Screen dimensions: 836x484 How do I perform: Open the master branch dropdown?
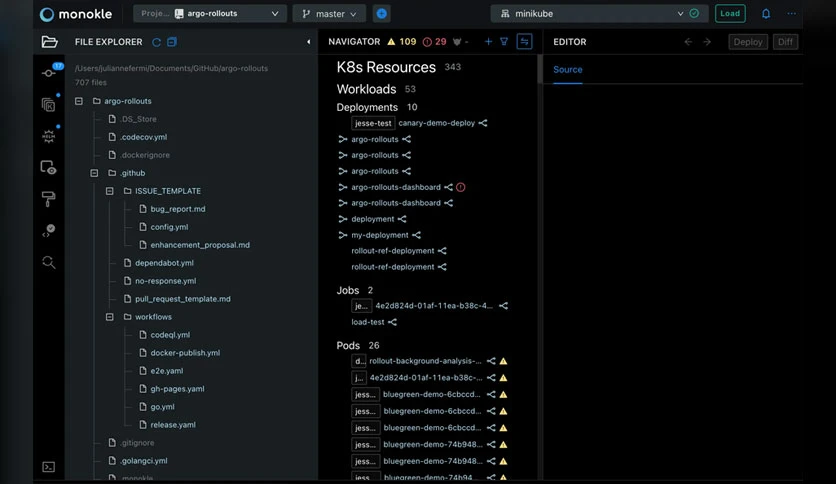(x=329, y=14)
